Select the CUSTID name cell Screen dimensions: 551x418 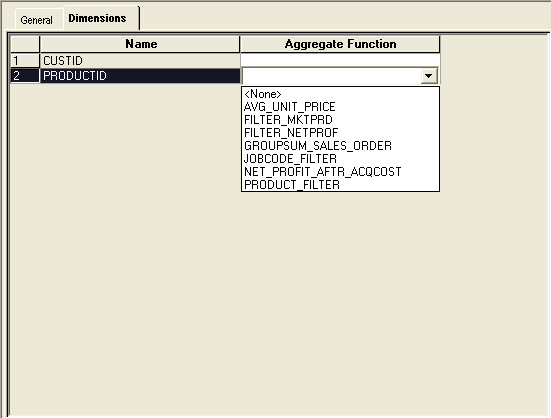(x=140, y=61)
